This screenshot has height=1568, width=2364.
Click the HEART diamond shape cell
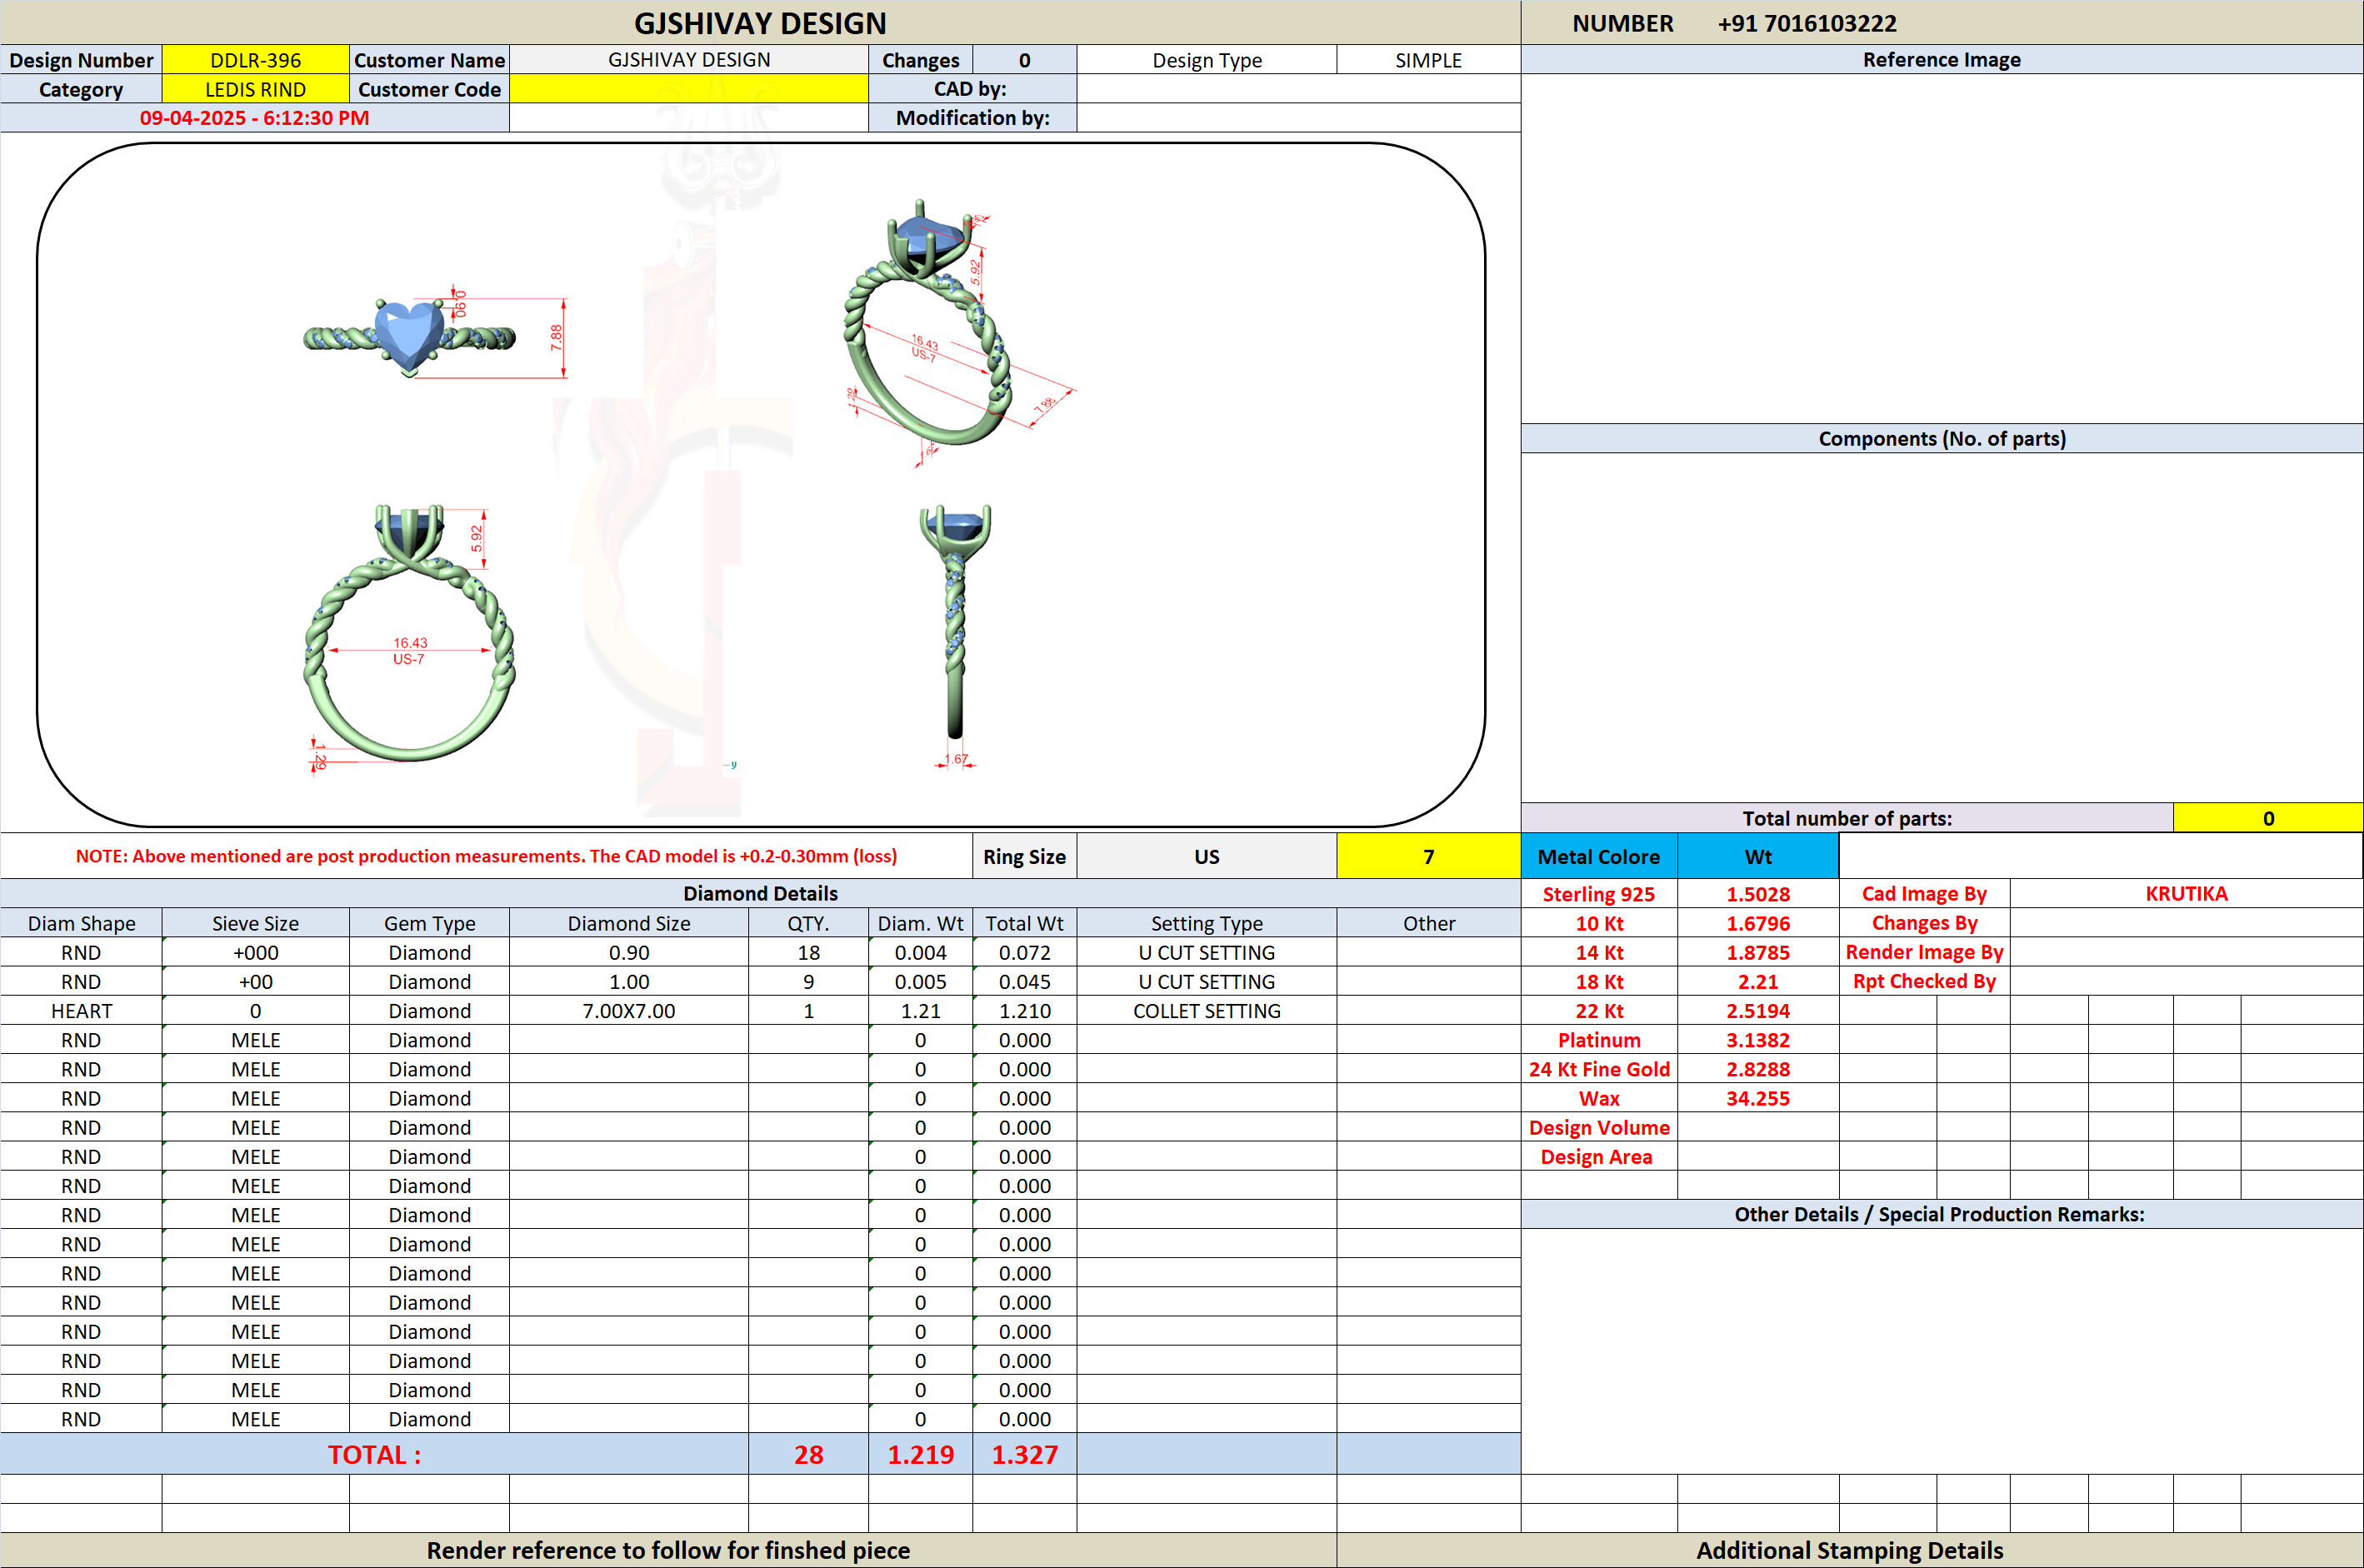tap(81, 1011)
